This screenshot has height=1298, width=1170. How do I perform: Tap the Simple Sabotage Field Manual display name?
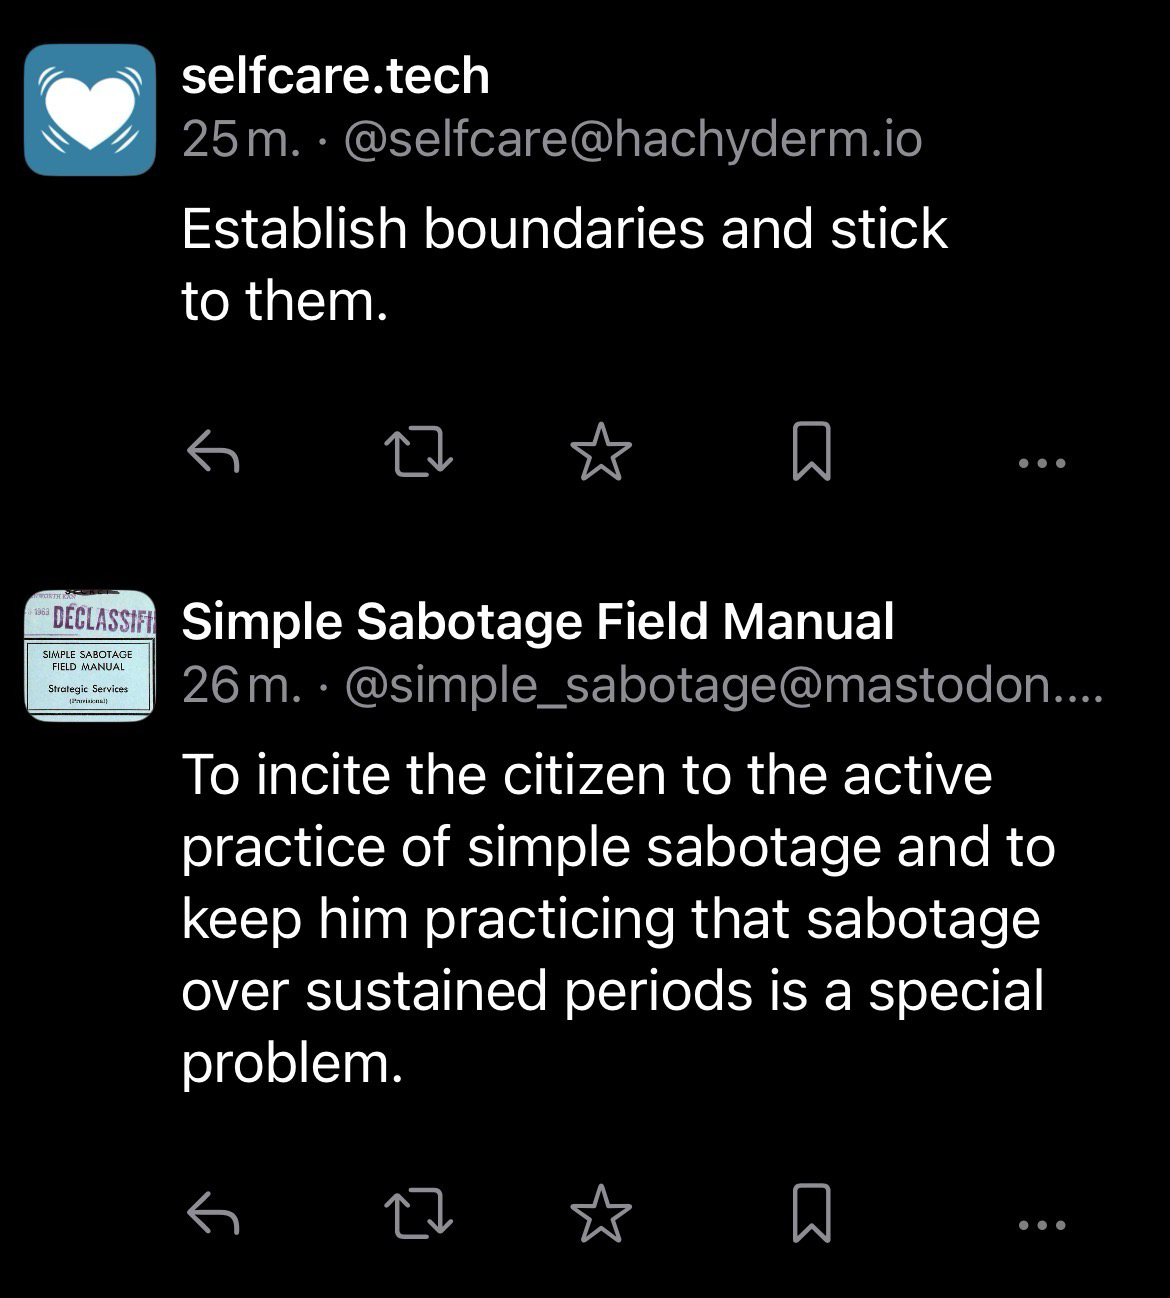[x=537, y=621]
